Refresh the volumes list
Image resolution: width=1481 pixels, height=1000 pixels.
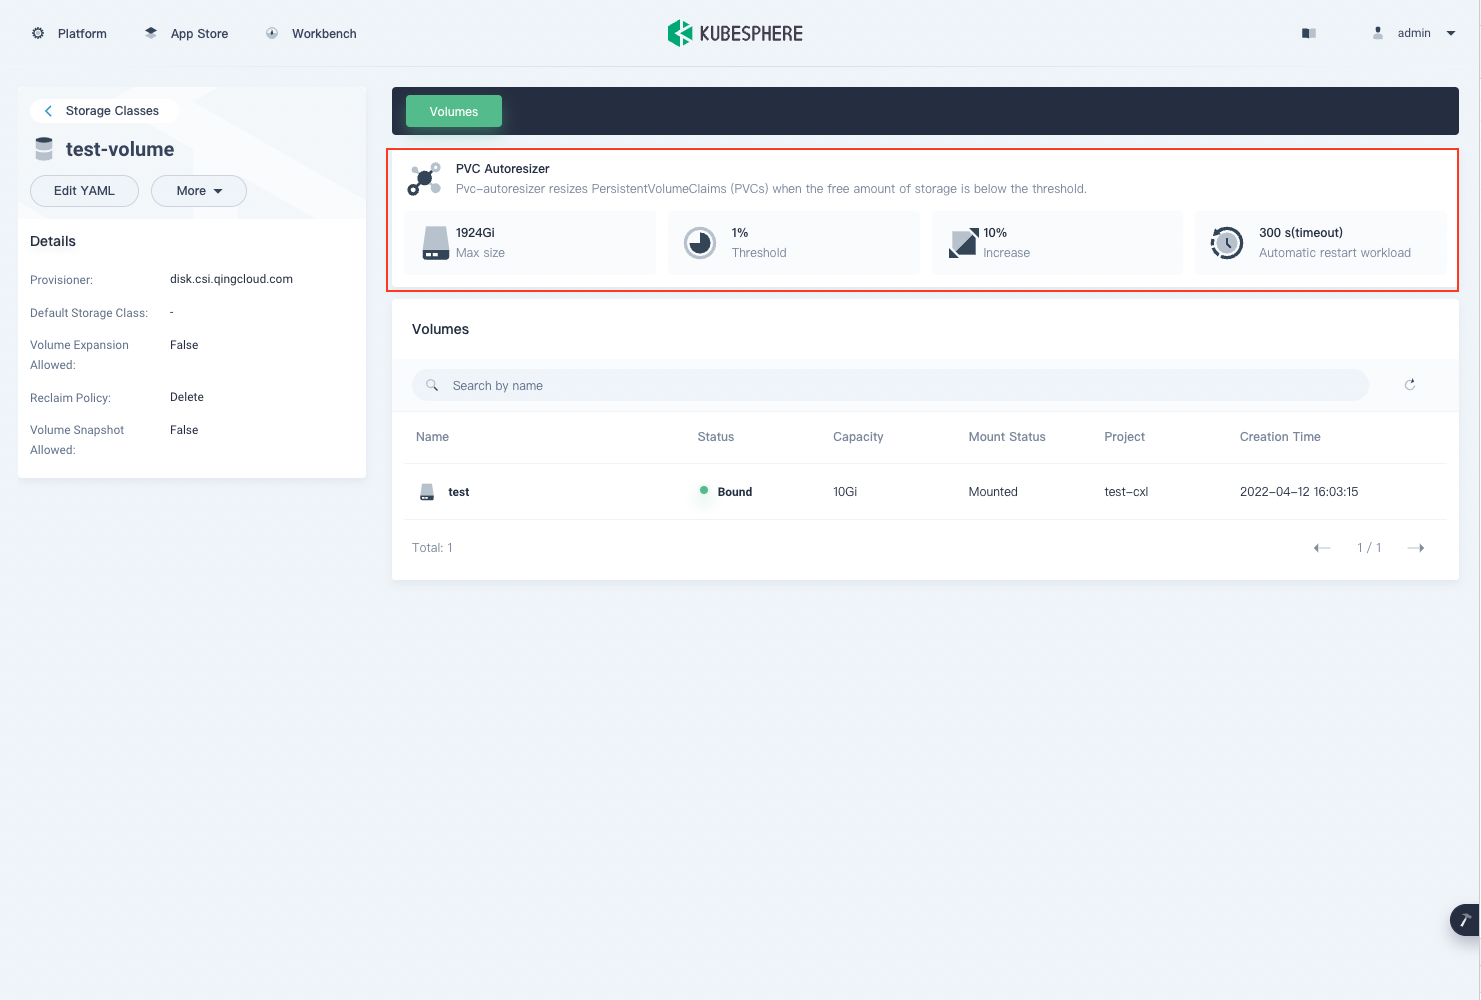pyautogui.click(x=1409, y=384)
